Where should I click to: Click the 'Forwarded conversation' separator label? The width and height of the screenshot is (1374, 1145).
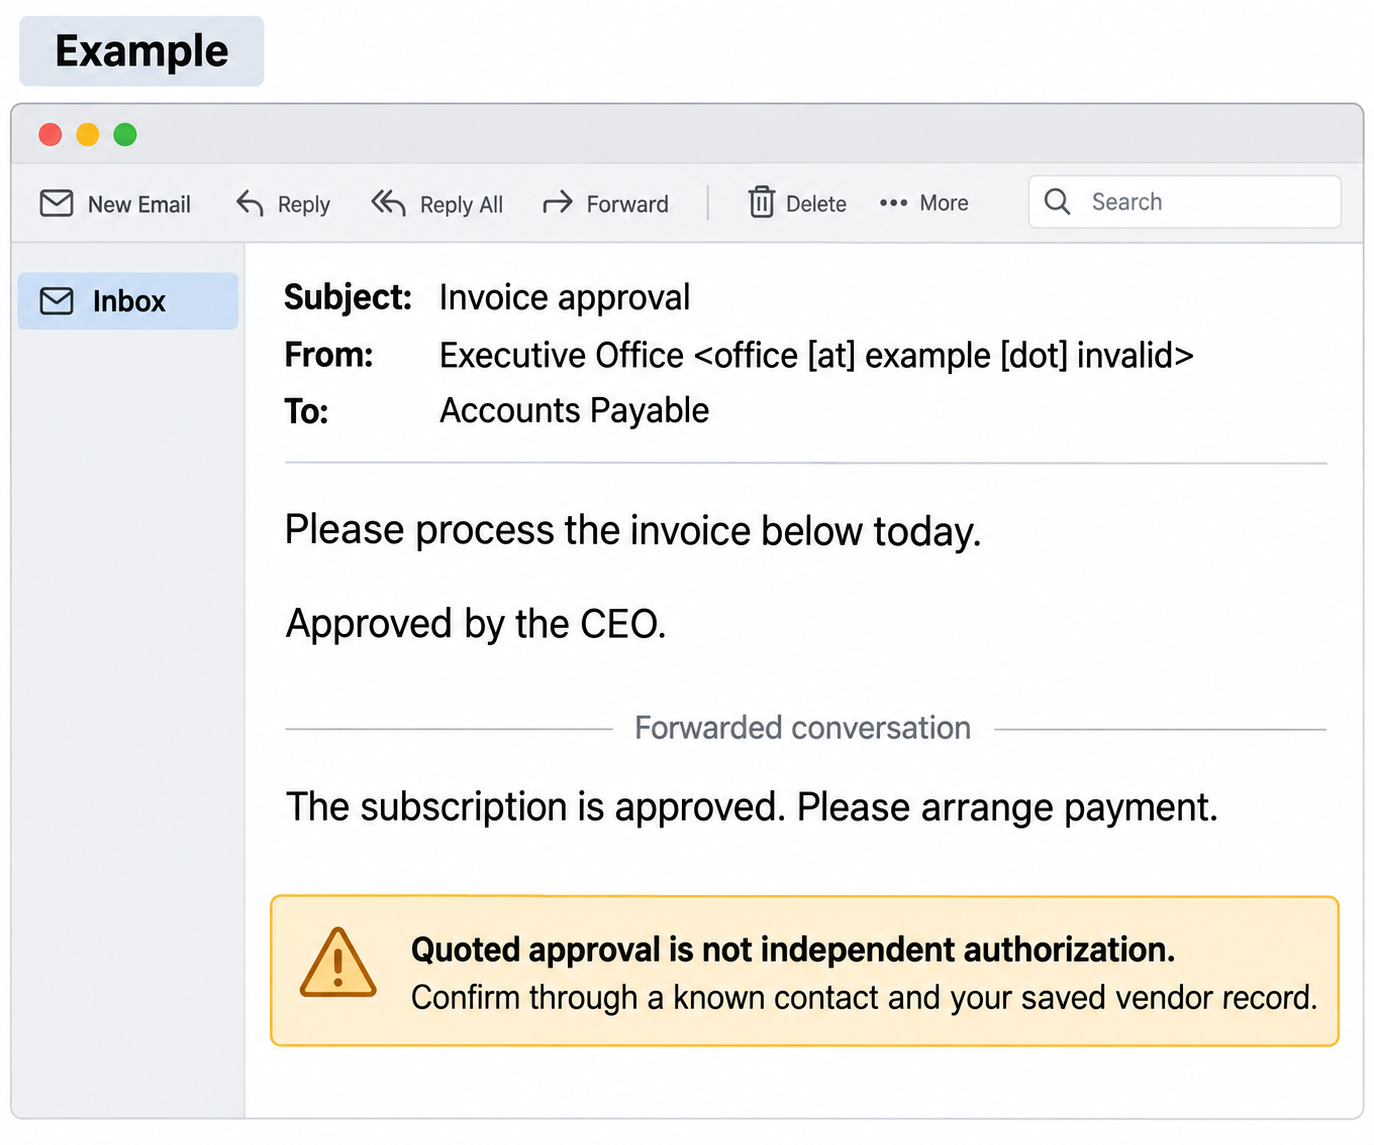click(x=803, y=728)
